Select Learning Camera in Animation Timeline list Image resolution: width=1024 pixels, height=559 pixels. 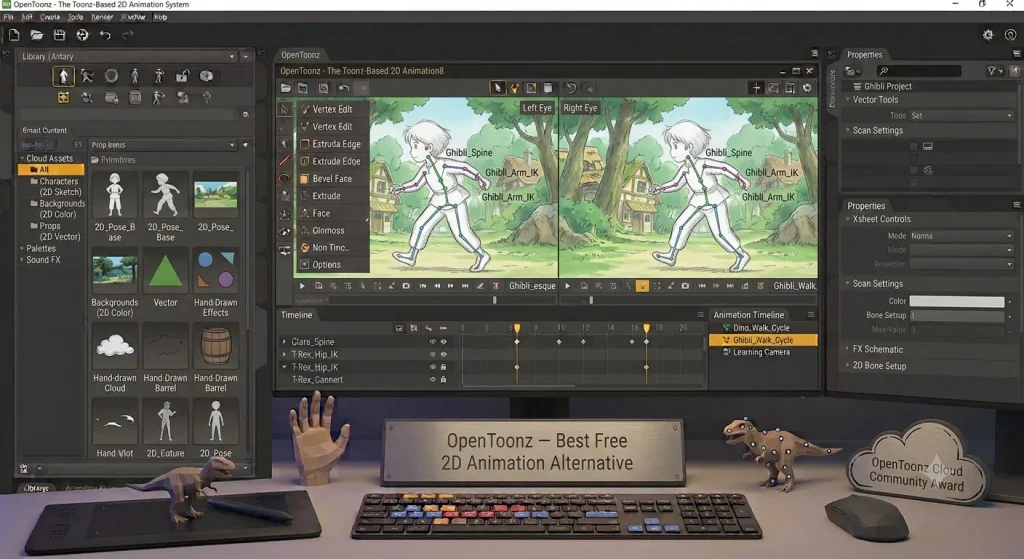pyautogui.click(x=763, y=352)
